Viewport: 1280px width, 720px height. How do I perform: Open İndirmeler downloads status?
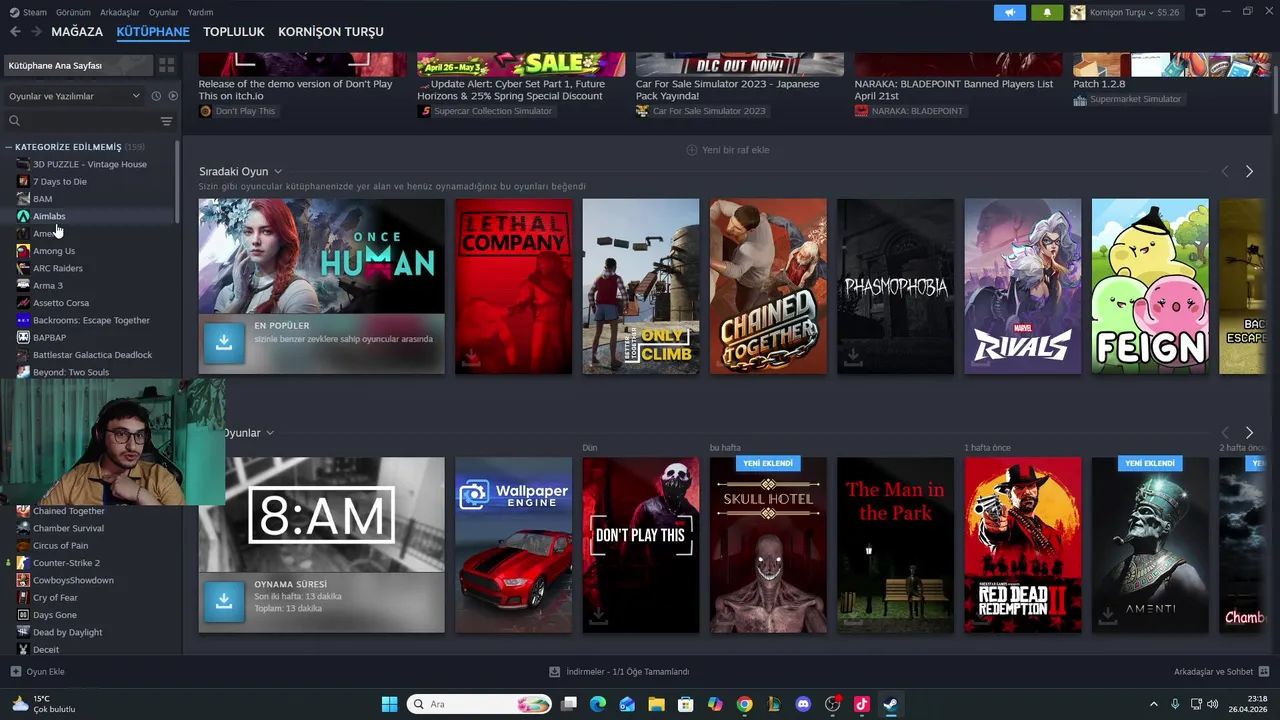click(619, 672)
